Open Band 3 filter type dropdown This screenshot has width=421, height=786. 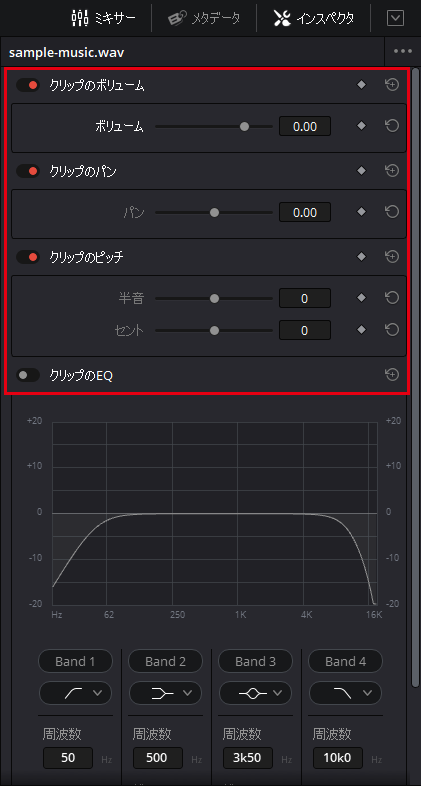(x=256, y=693)
